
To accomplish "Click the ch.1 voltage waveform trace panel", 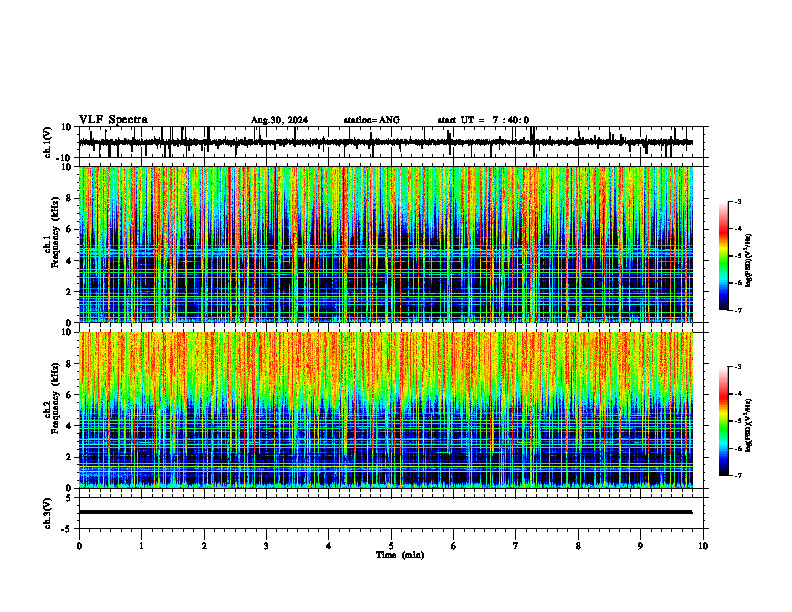I will coord(393,142).
